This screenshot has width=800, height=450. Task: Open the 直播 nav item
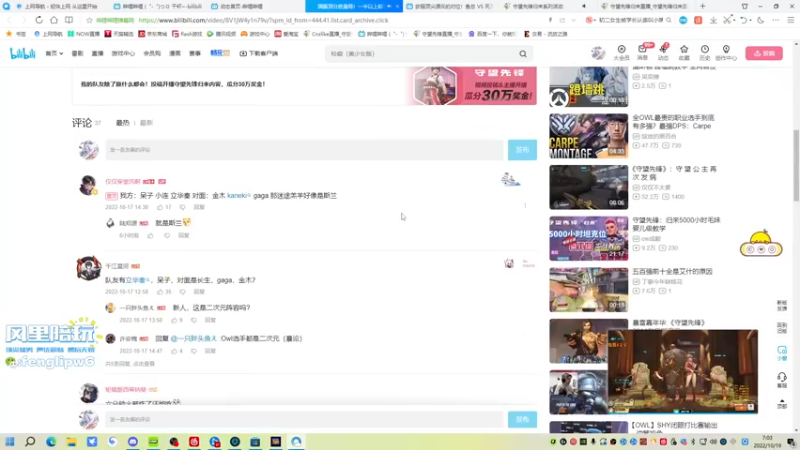pyautogui.click(x=97, y=53)
